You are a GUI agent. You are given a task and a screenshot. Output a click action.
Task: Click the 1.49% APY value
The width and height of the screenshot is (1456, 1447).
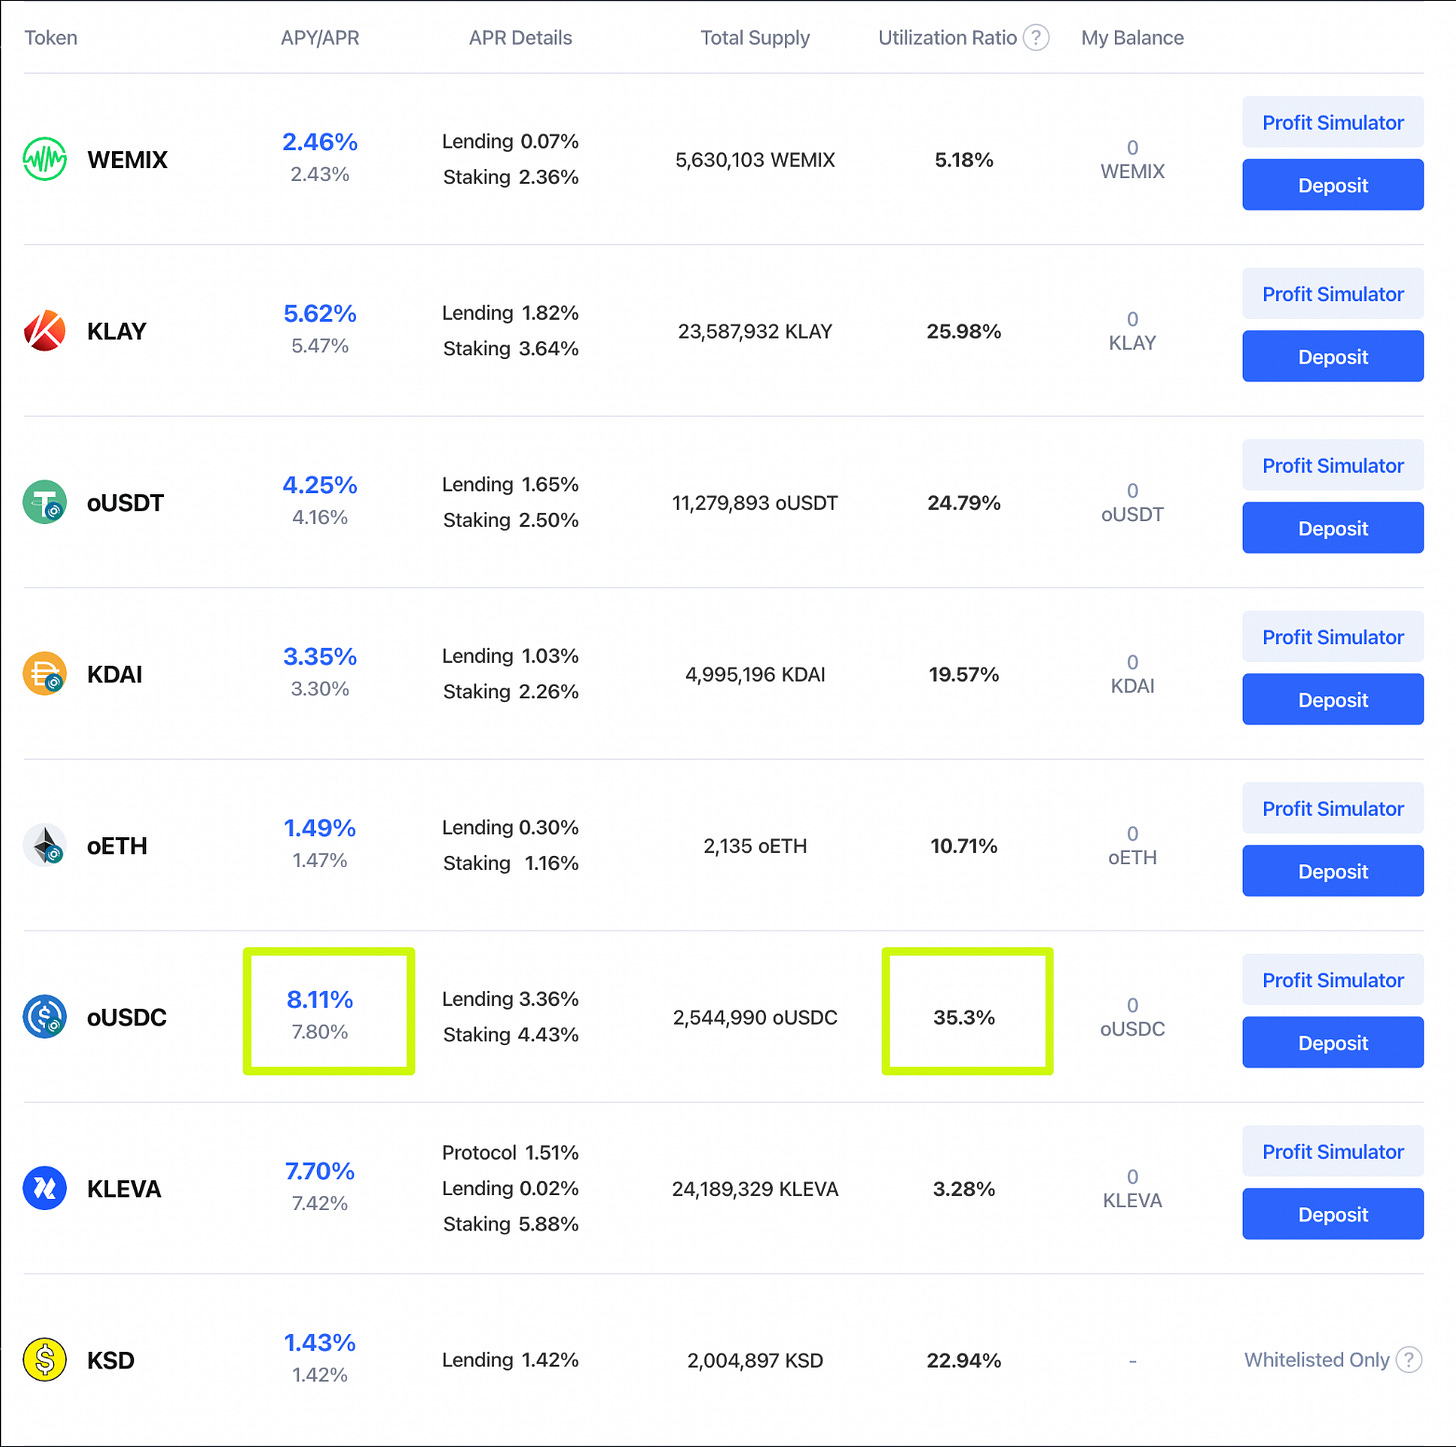320,828
